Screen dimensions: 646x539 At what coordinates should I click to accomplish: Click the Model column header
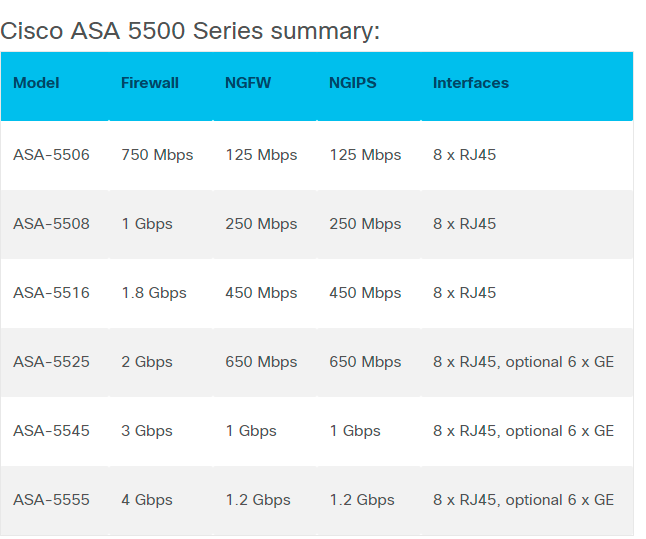click(x=36, y=83)
